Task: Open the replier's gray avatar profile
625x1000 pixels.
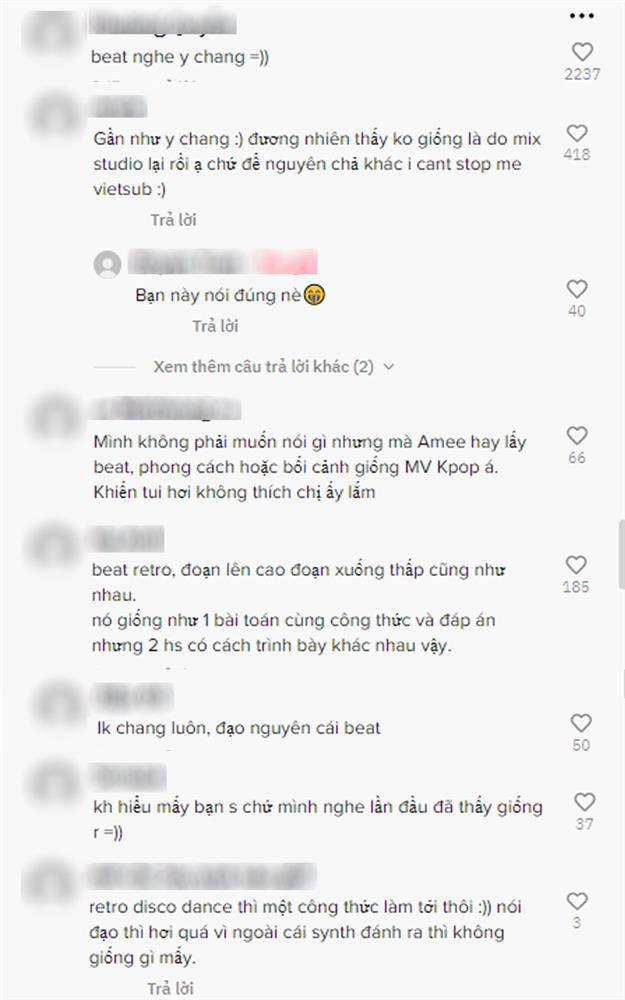Action: [108, 263]
